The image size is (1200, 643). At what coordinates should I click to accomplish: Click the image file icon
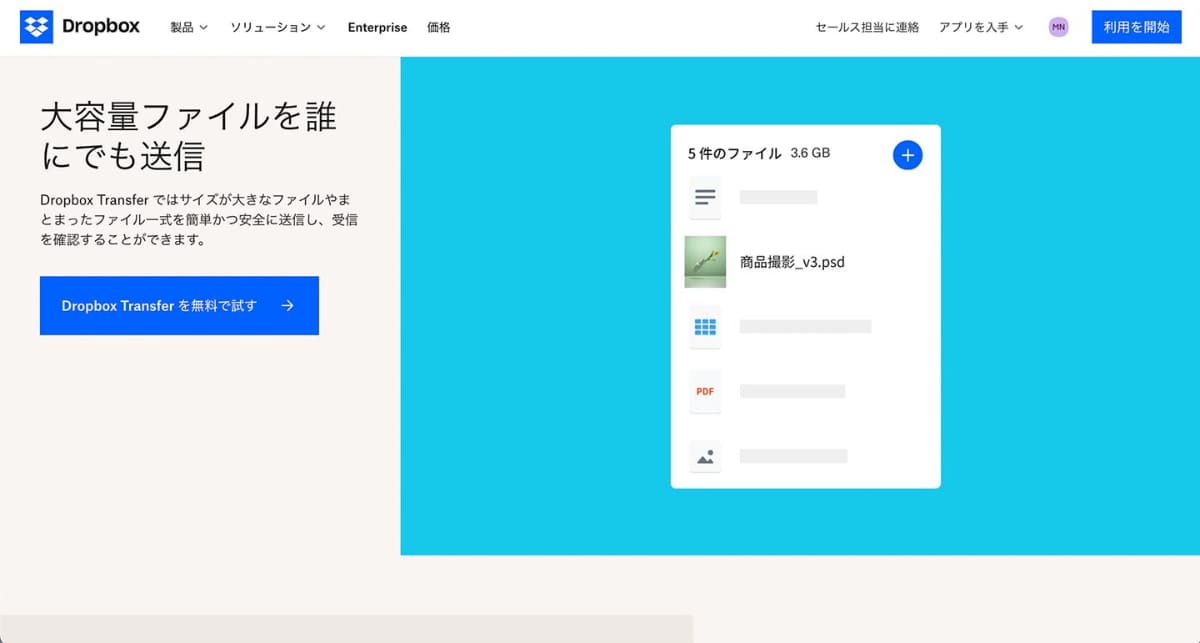tap(705, 456)
